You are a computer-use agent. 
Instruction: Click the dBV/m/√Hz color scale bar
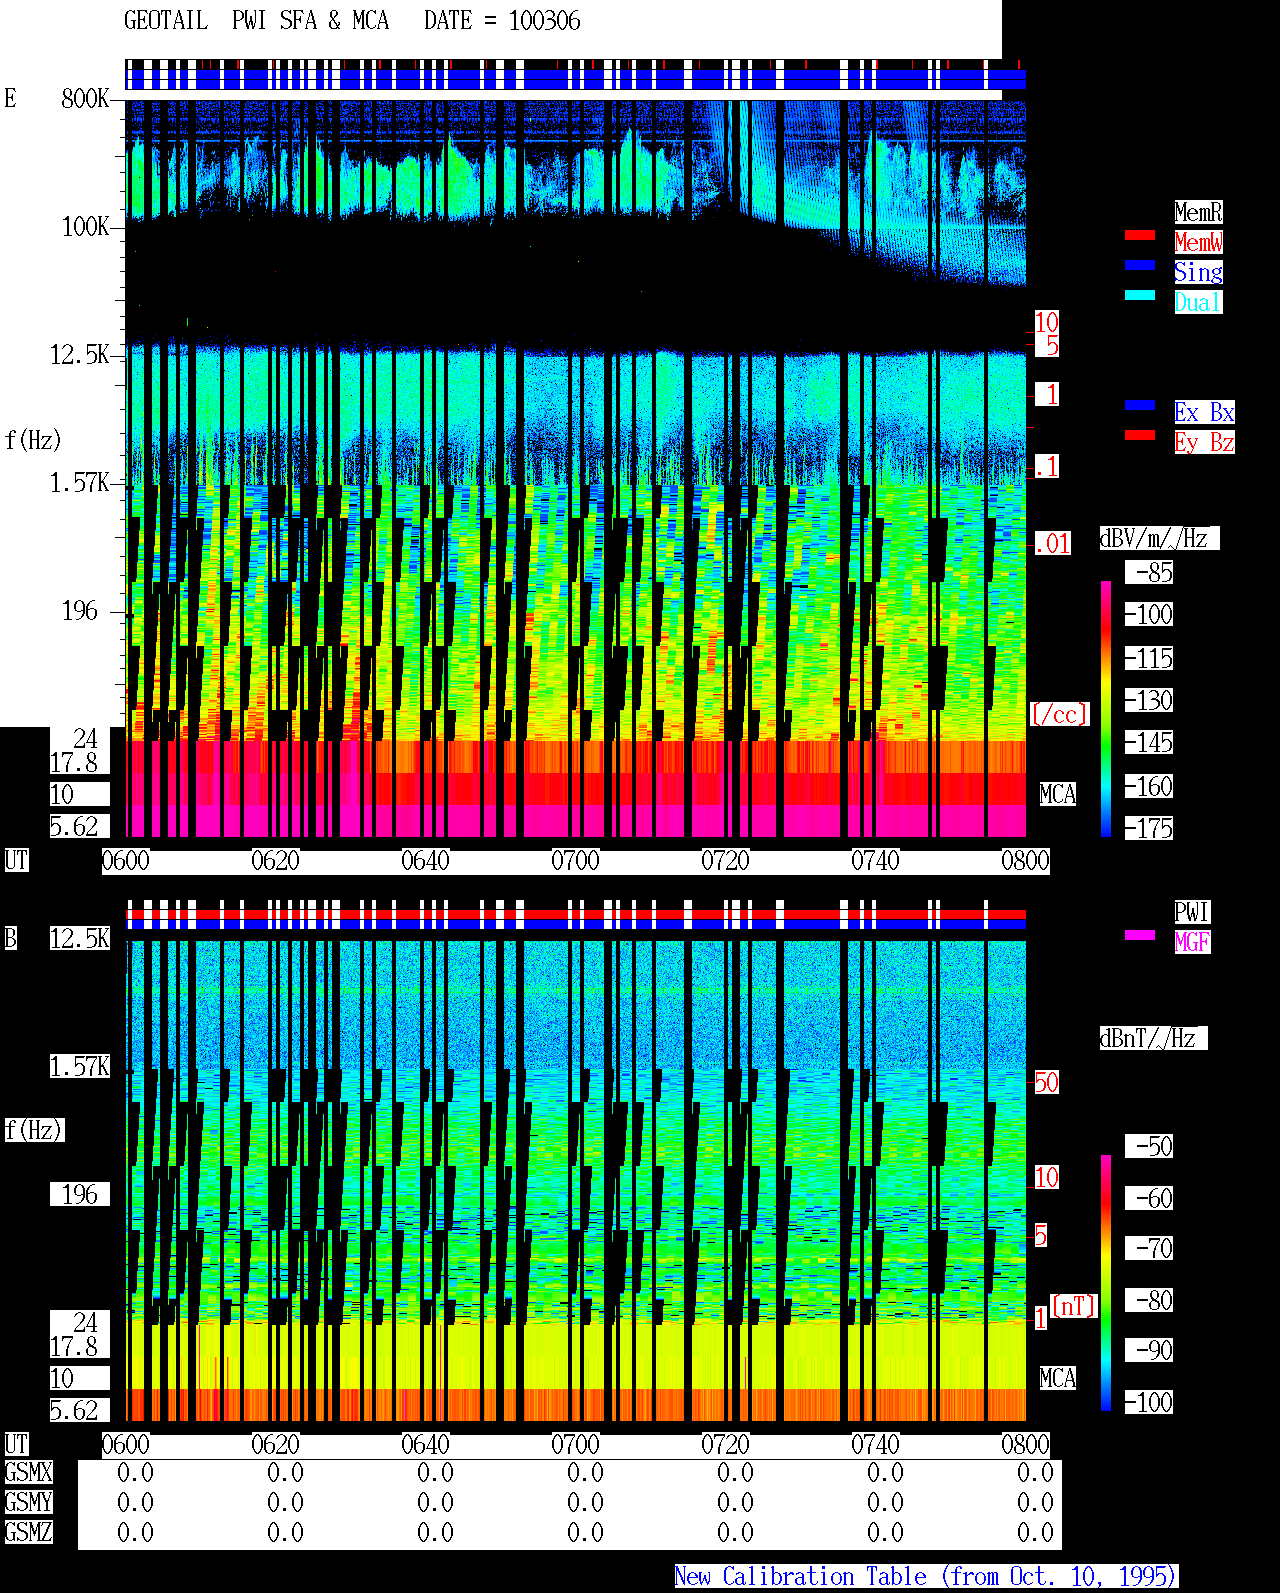pyautogui.click(x=1106, y=708)
